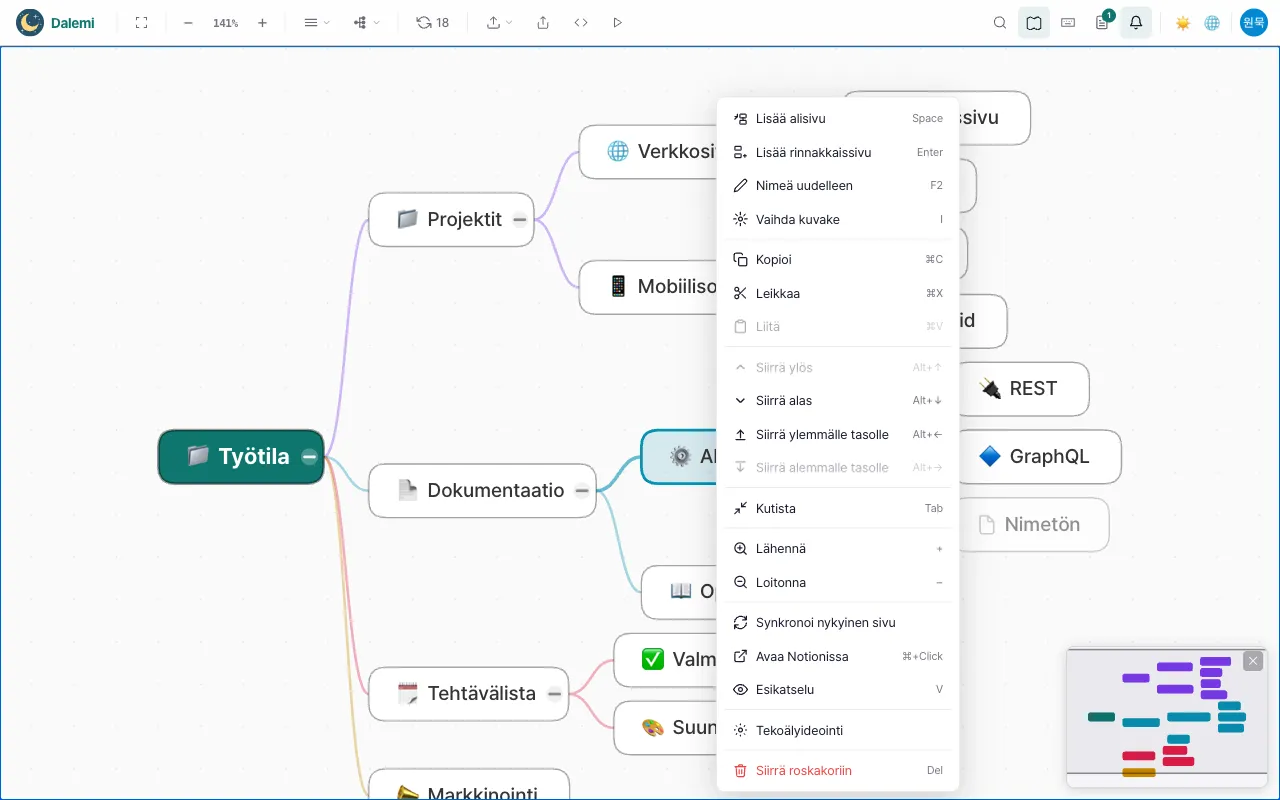Collapse the Työtila root node
Screen dimensions: 1280x800
coord(310,457)
